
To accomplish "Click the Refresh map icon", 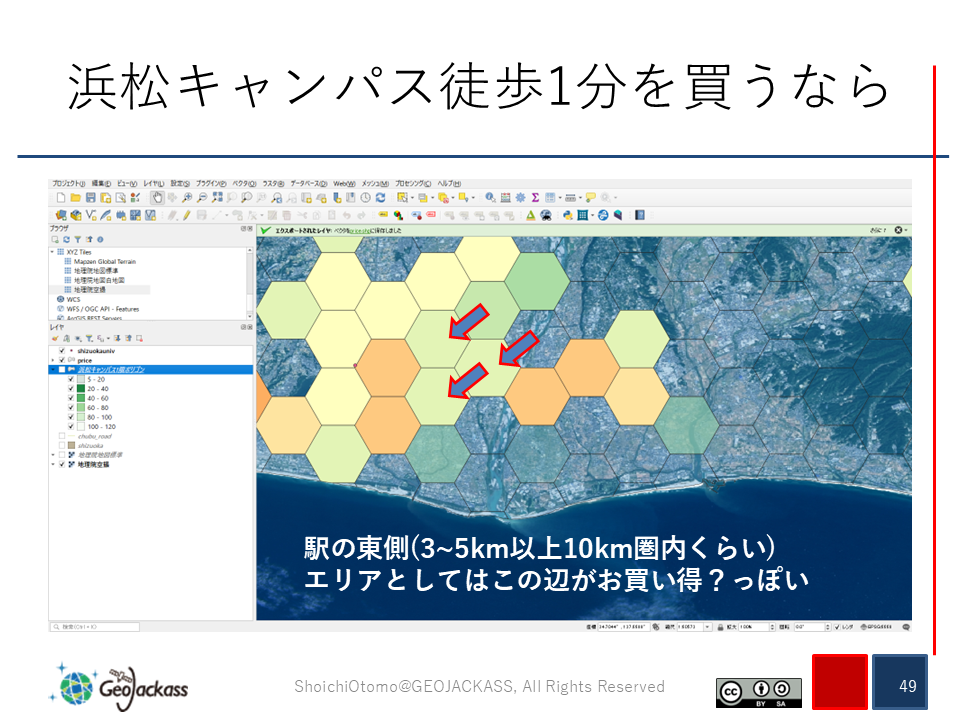I will coord(380,198).
